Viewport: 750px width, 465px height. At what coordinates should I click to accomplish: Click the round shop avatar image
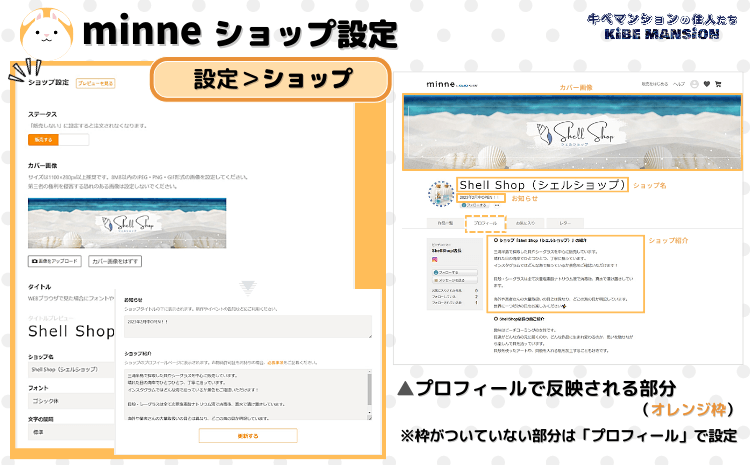pos(441,194)
